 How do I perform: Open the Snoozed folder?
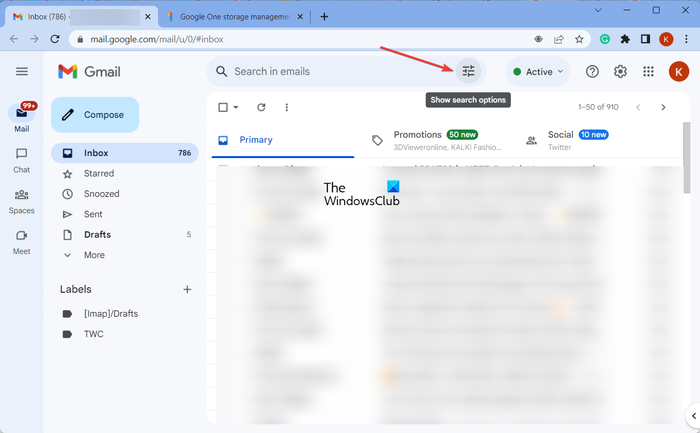pos(125,194)
